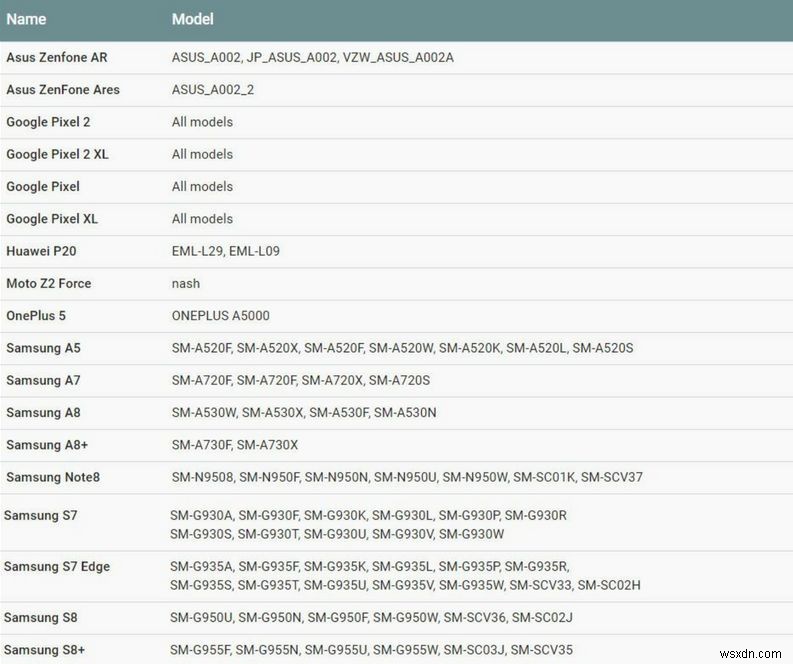Click the model line starting SM-G935A

coord(370,567)
